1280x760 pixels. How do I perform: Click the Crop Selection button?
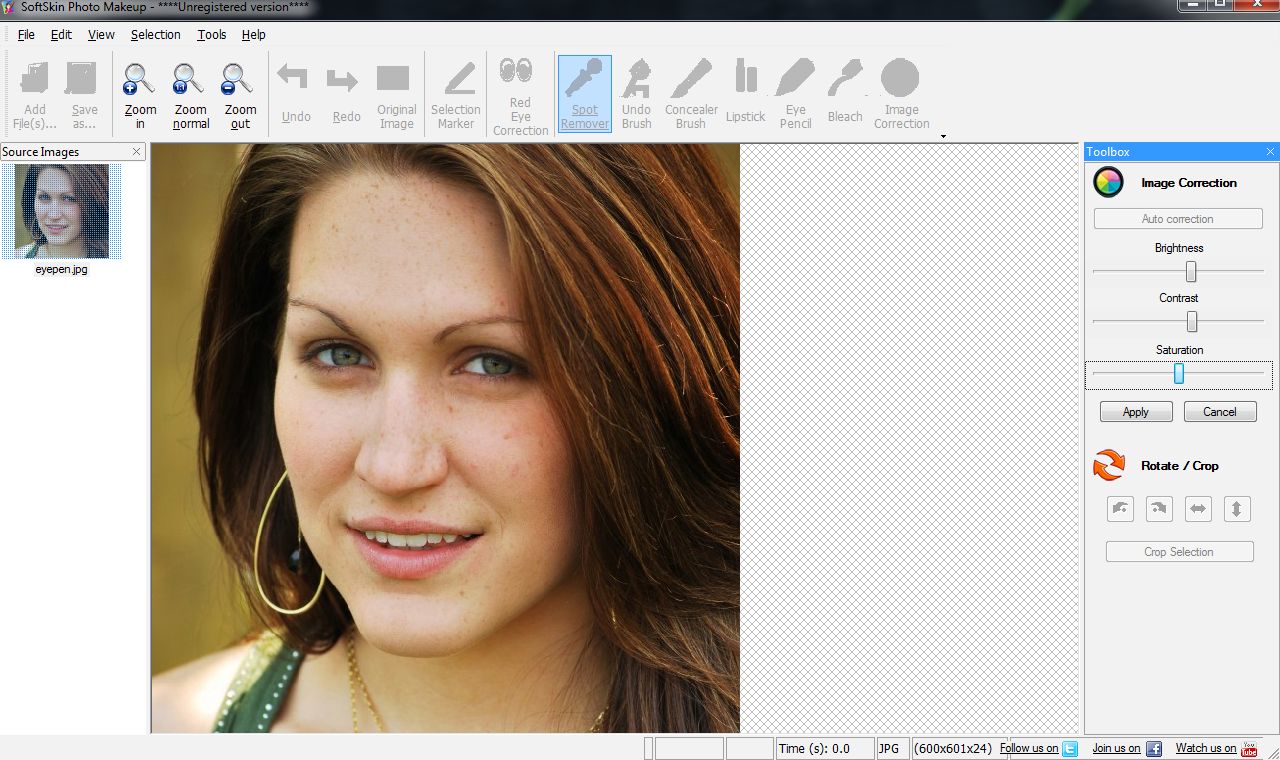tap(1179, 552)
